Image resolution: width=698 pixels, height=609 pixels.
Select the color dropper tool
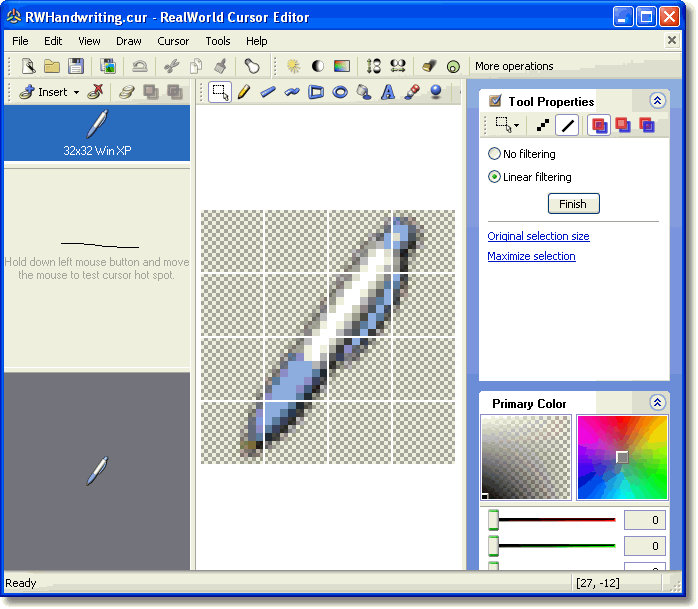(412, 92)
